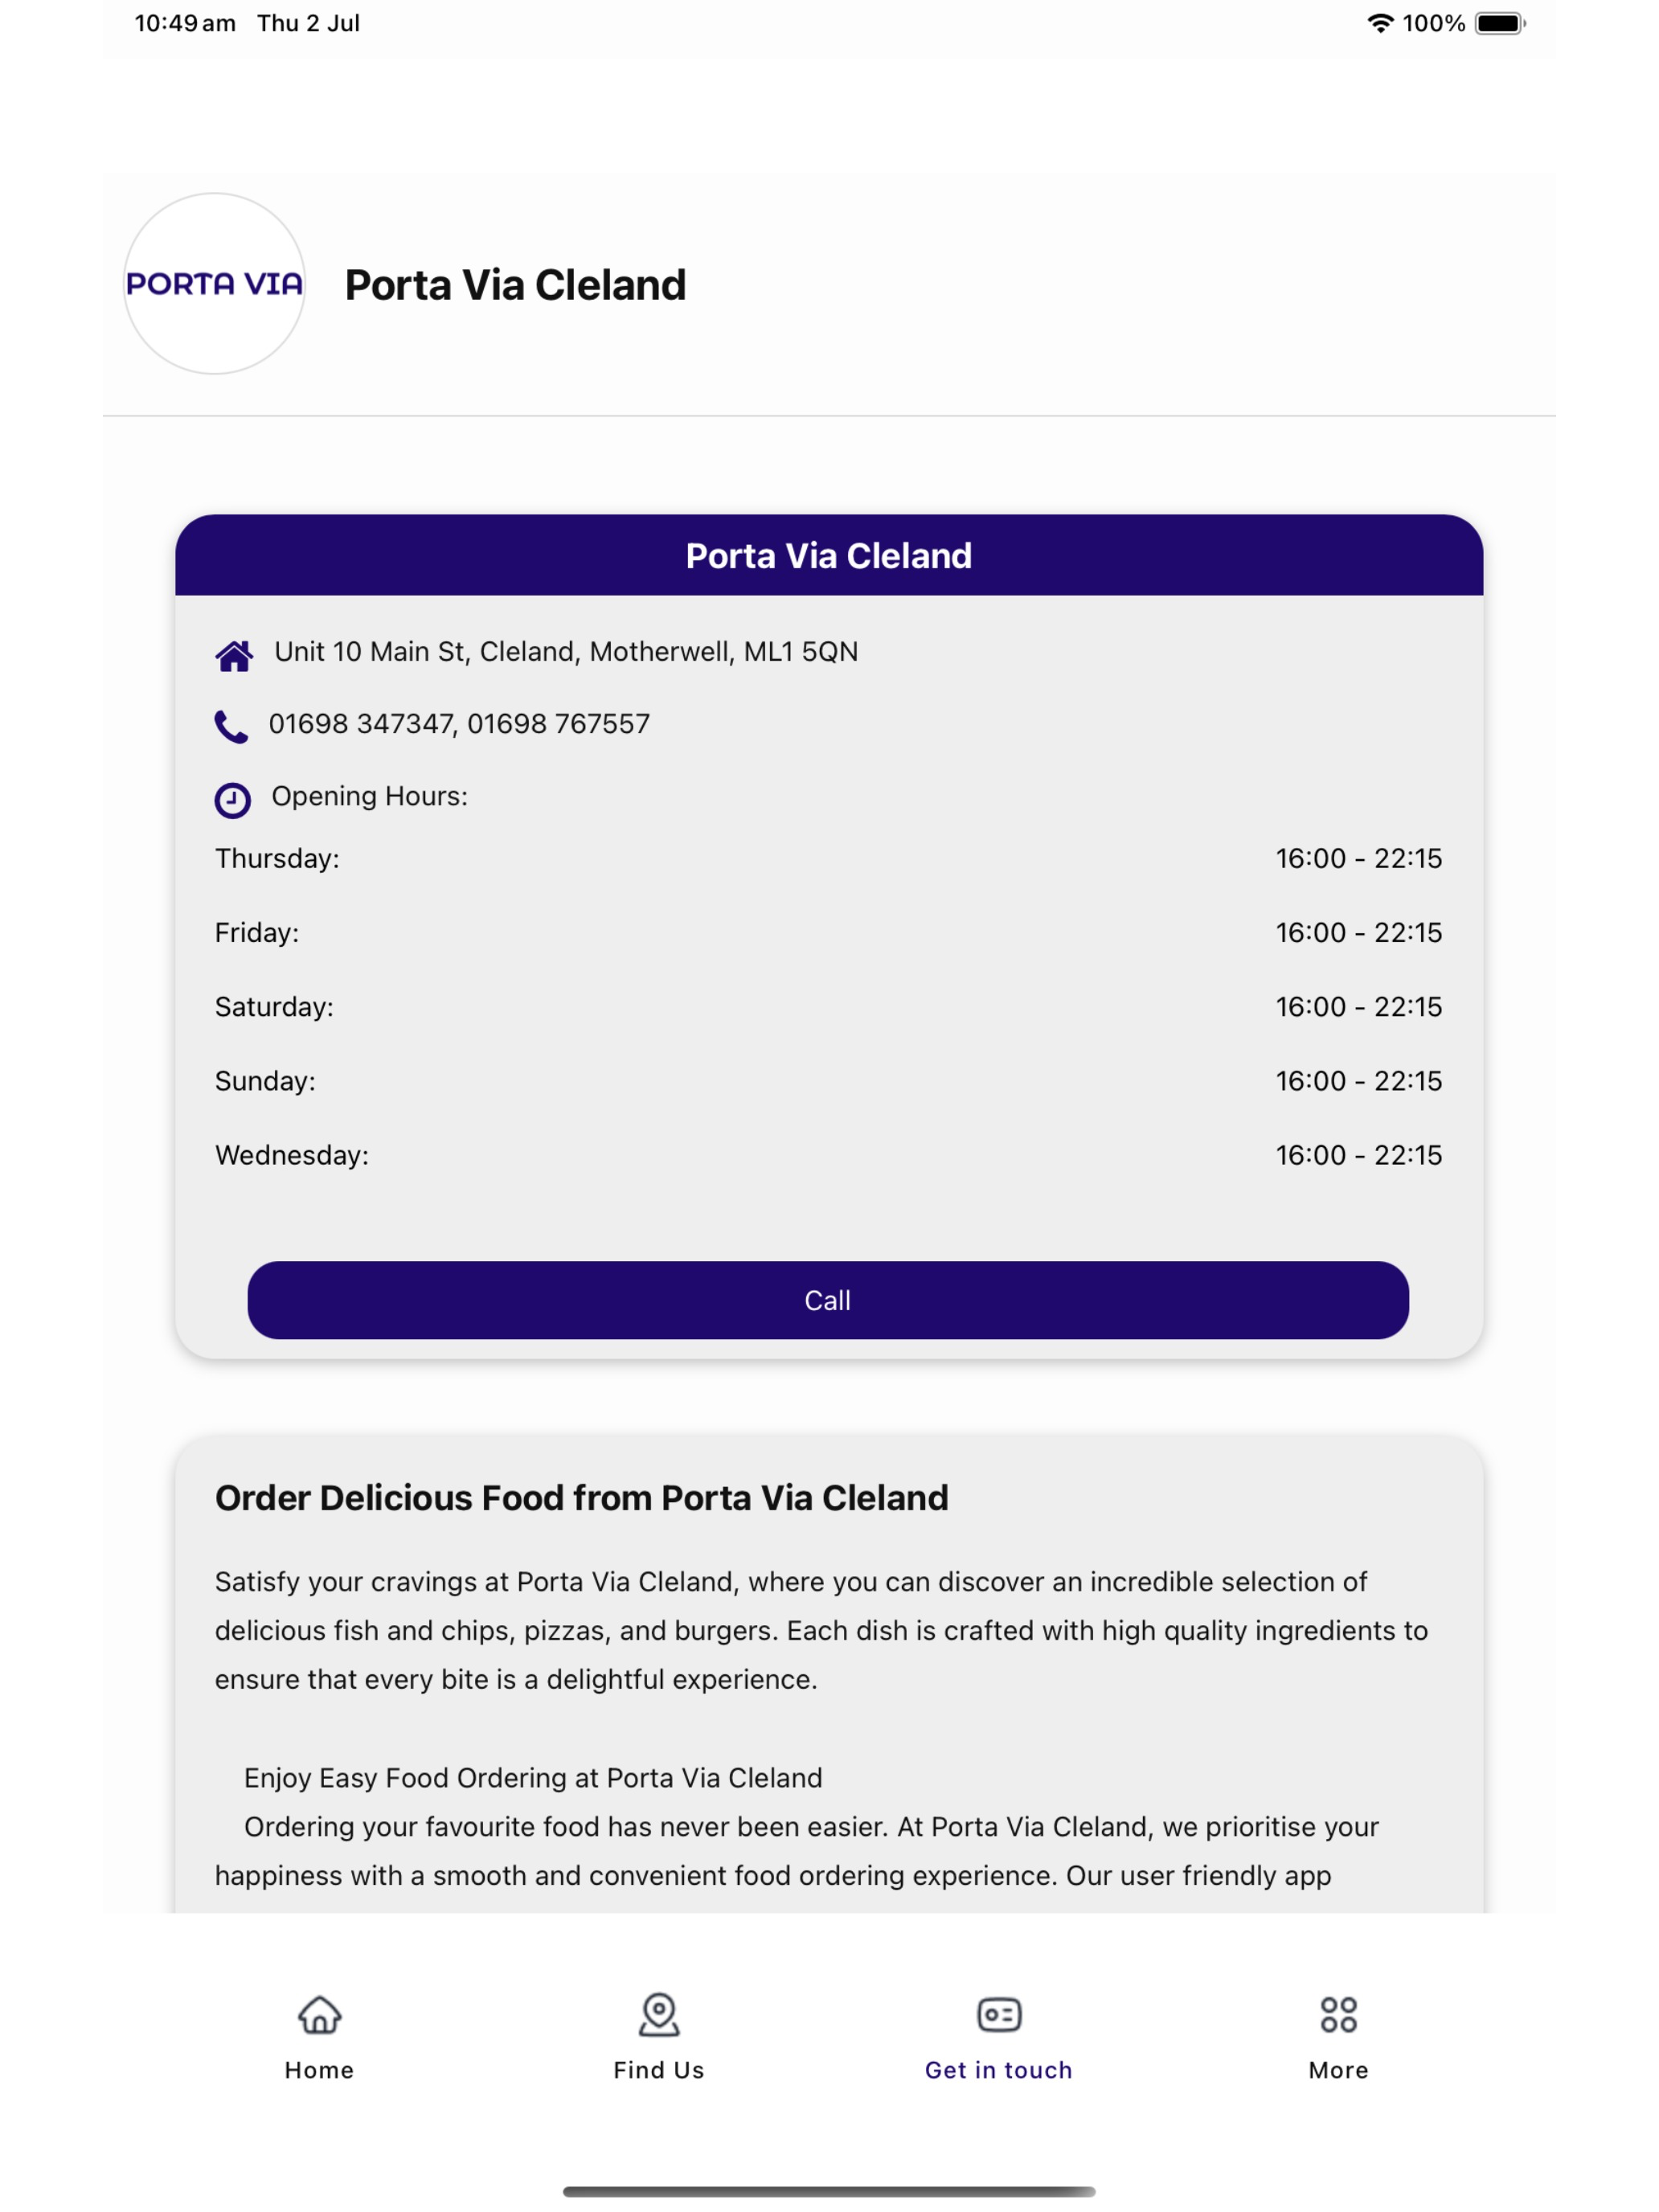Tap the clock Opening Hours icon
Image resolution: width=1659 pixels, height=2212 pixels.
click(x=232, y=800)
